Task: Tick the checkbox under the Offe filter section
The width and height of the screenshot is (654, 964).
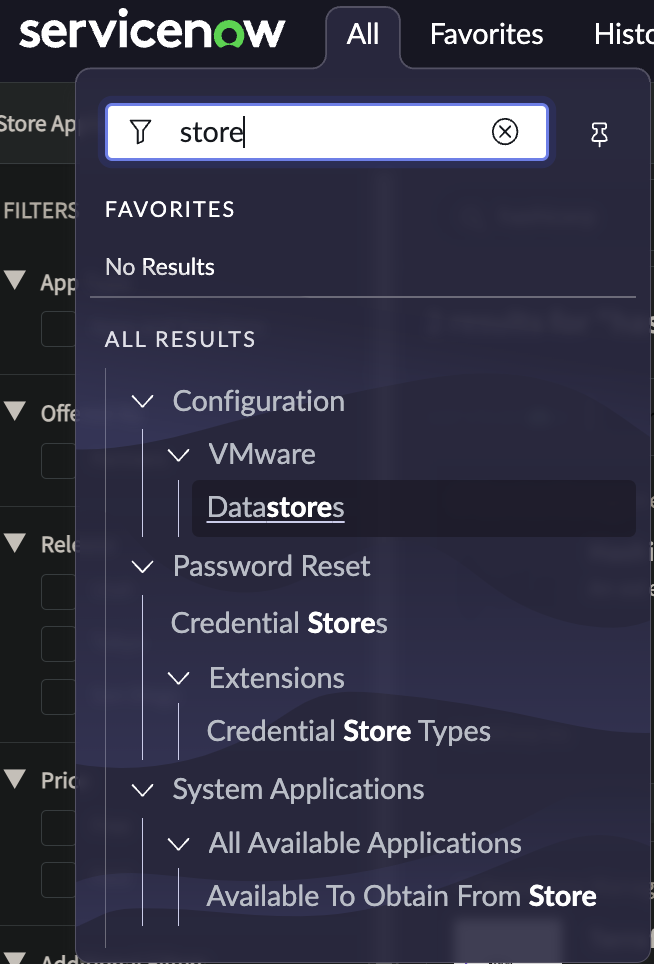Action: [58, 460]
